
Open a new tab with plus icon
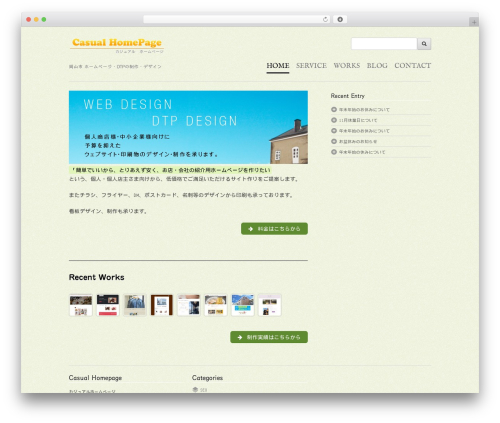click(x=474, y=22)
